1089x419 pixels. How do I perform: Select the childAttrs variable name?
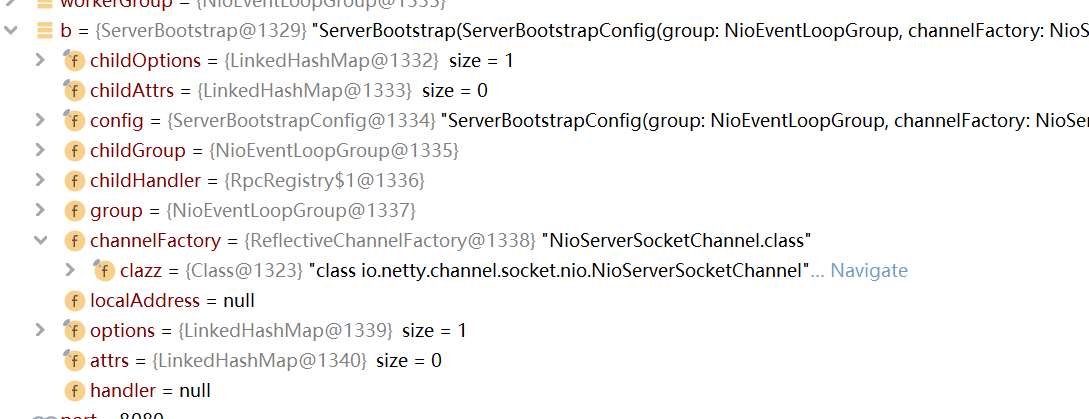click(x=131, y=91)
